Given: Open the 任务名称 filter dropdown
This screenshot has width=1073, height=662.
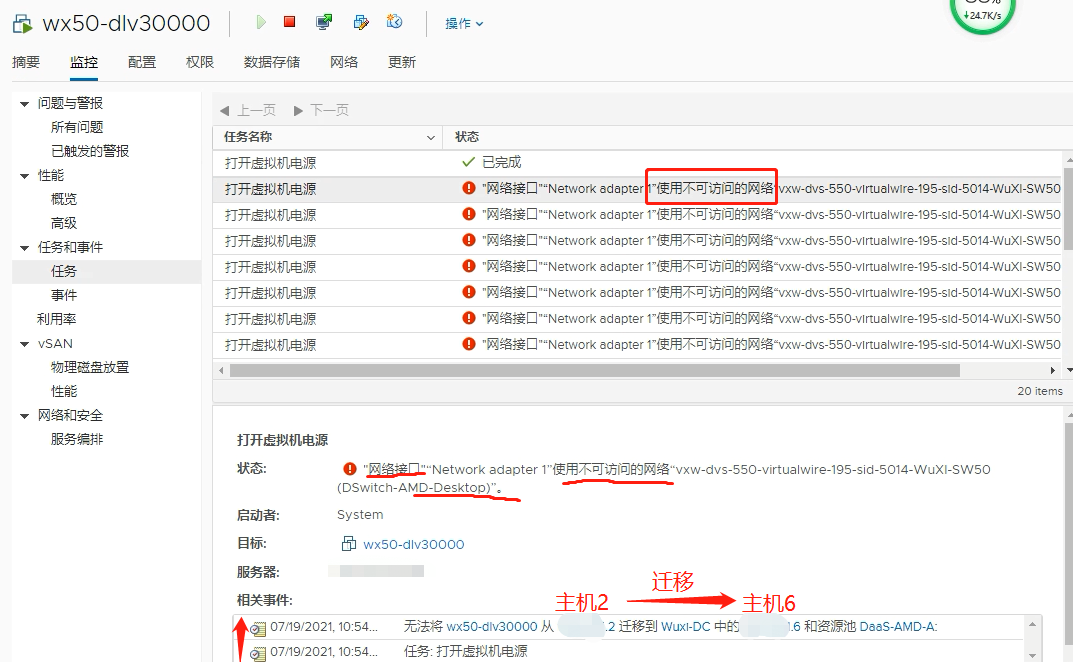Looking at the screenshot, I should 430,137.
